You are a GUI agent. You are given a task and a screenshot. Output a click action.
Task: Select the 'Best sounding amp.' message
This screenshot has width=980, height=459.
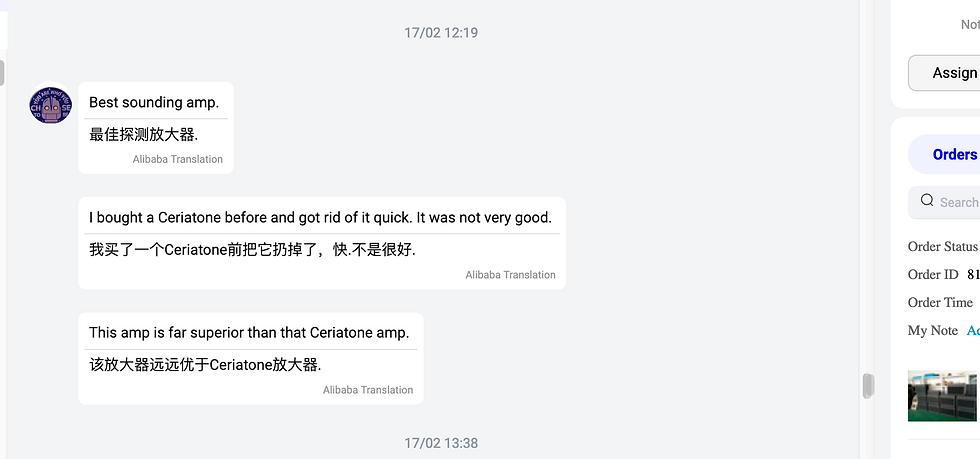coord(154,103)
